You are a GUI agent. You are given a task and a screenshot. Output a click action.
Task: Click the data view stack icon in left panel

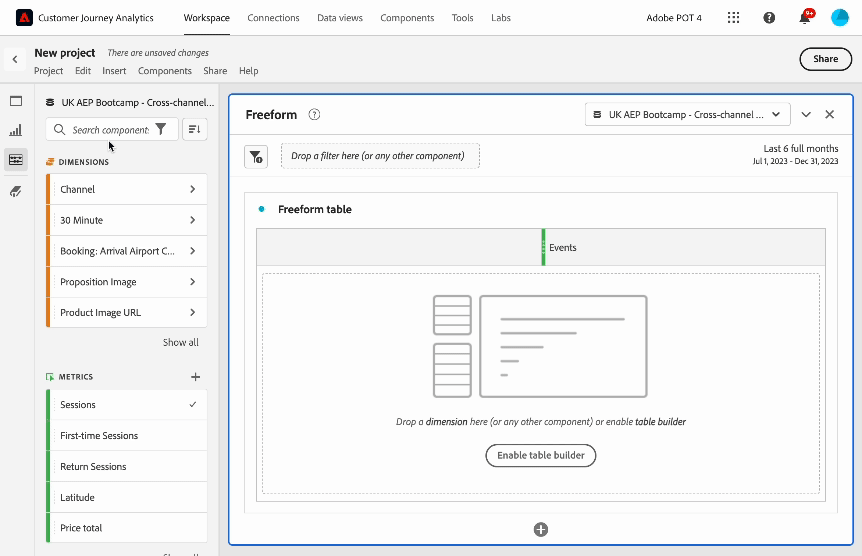point(50,102)
